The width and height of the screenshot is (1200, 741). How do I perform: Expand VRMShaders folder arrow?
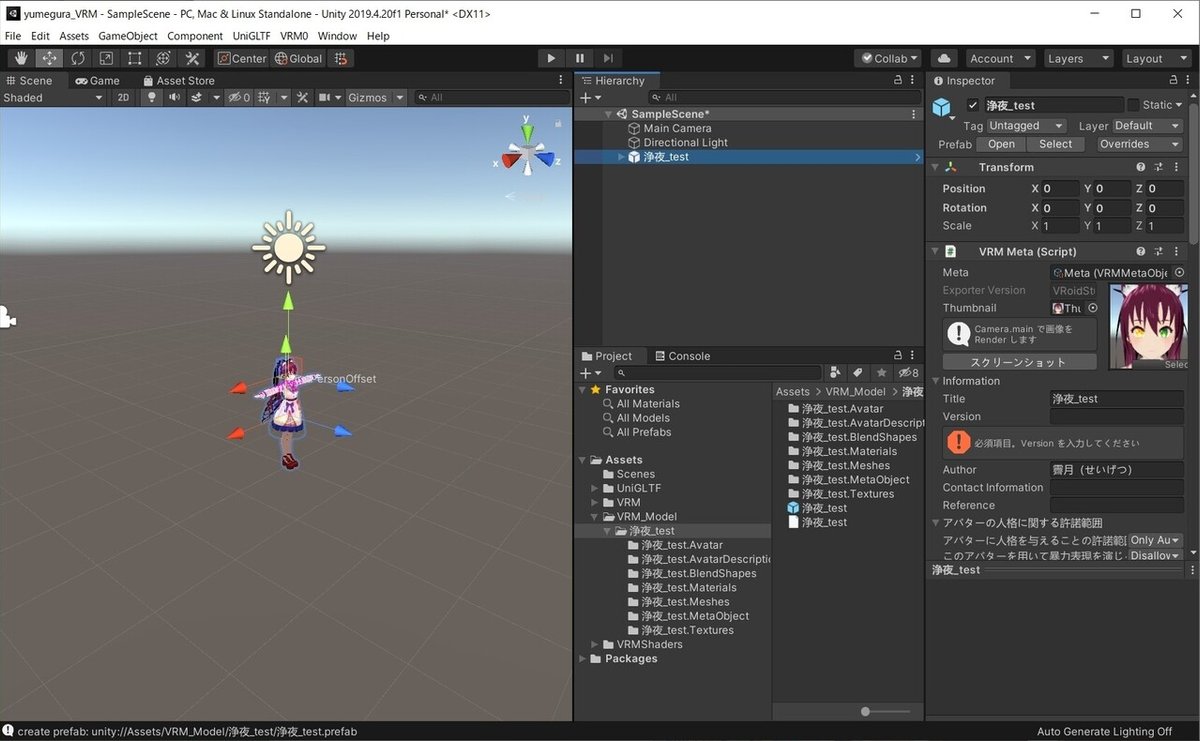[x=595, y=644]
